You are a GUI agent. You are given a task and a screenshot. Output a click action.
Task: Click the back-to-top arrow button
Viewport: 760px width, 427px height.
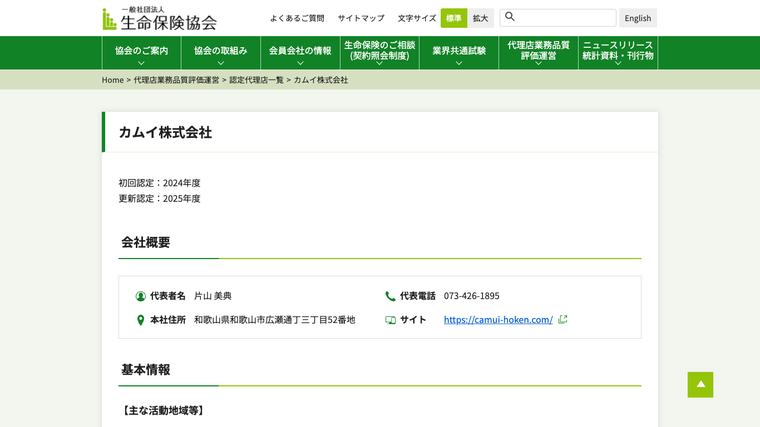click(x=700, y=384)
